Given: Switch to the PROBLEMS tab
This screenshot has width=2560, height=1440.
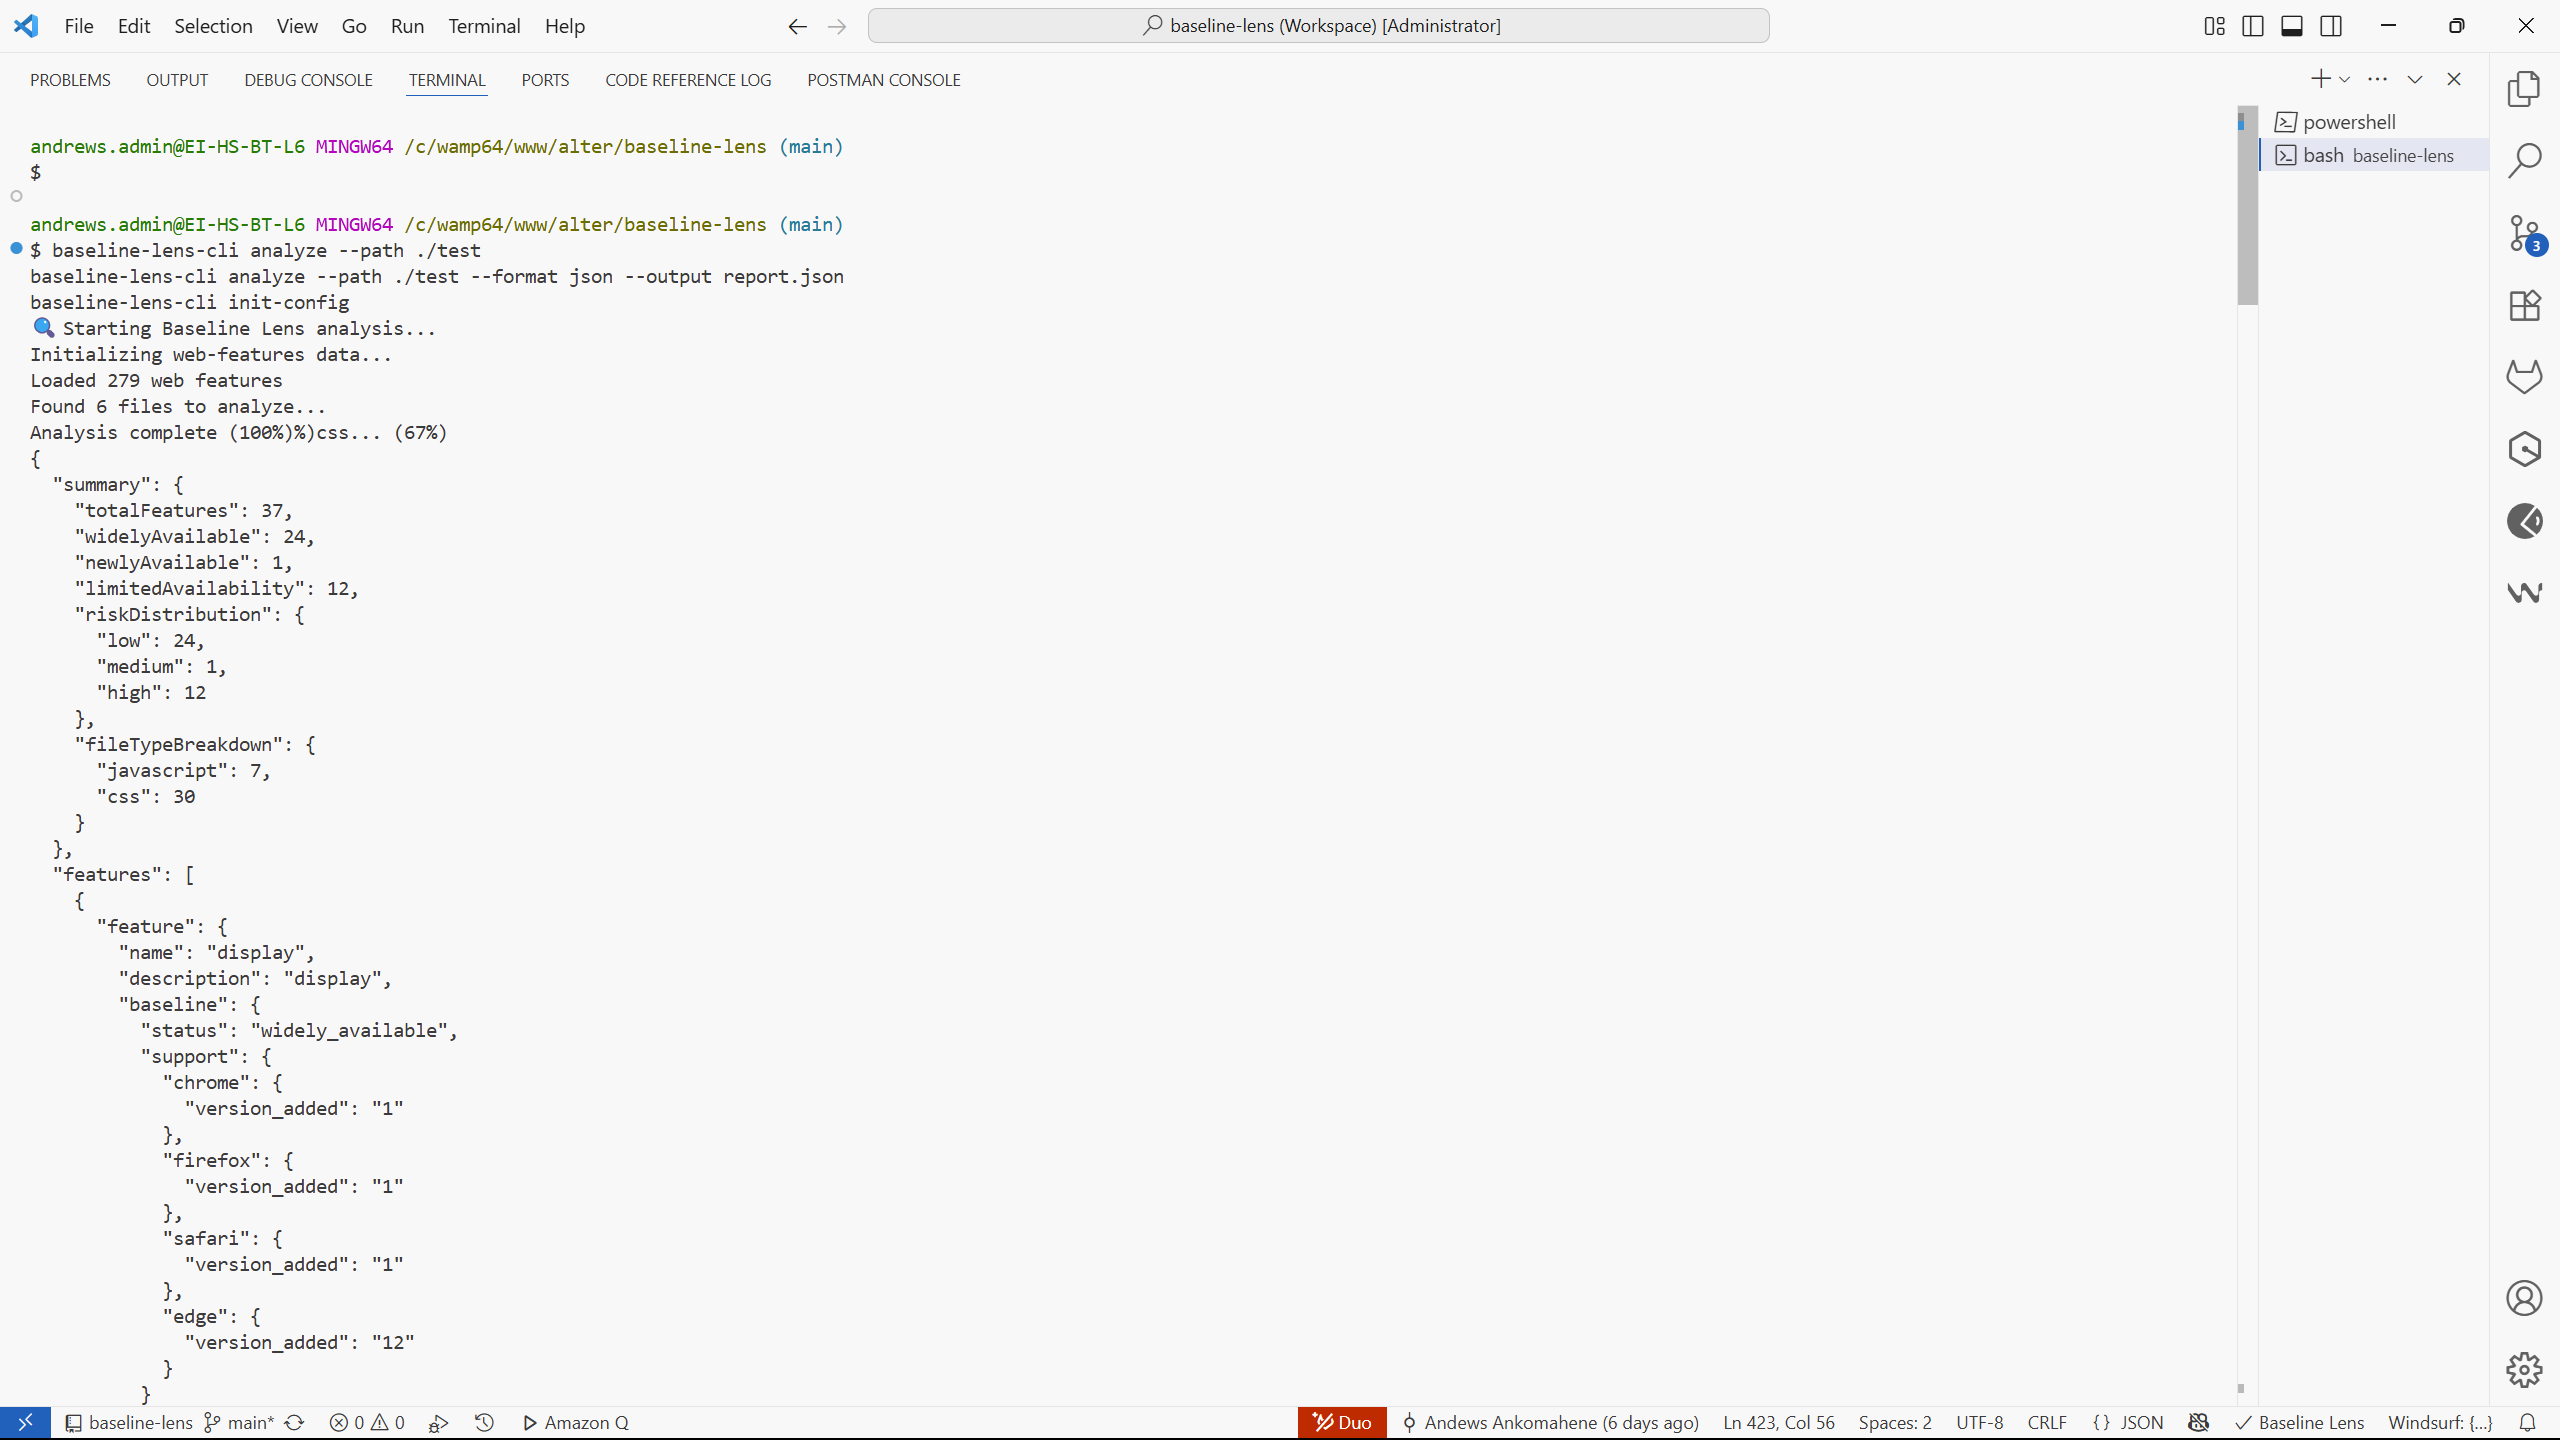Looking at the screenshot, I should (x=70, y=80).
